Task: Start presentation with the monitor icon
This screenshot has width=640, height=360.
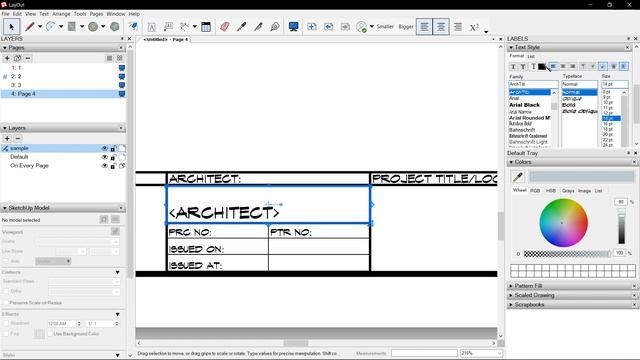Action: (x=293, y=27)
